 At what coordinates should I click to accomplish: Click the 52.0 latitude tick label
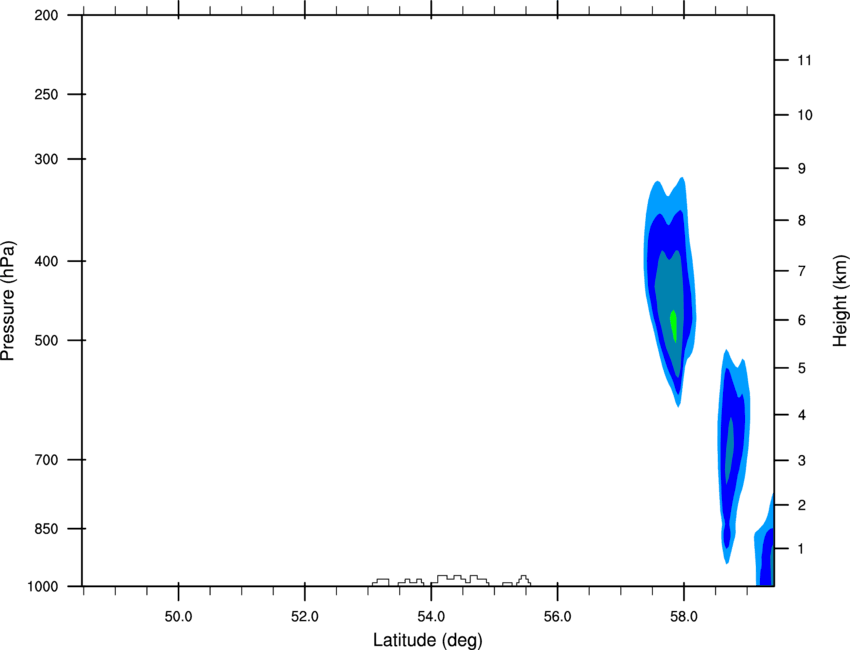point(305,617)
